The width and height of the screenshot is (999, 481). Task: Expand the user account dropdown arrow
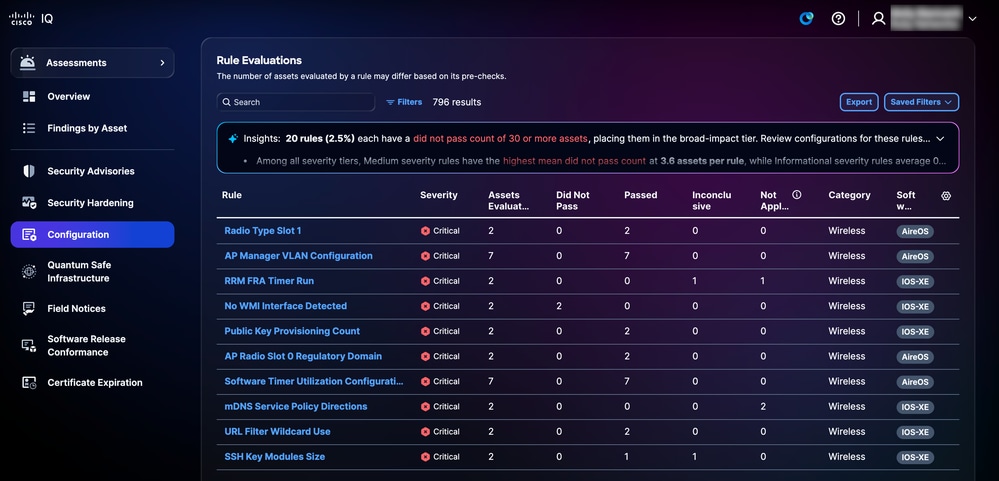click(972, 19)
